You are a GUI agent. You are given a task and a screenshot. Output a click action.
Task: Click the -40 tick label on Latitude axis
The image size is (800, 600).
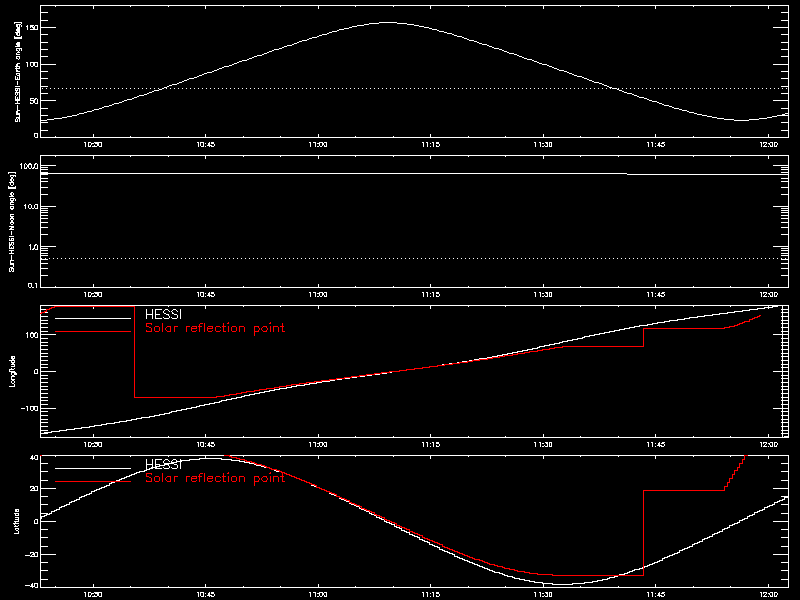32,585
